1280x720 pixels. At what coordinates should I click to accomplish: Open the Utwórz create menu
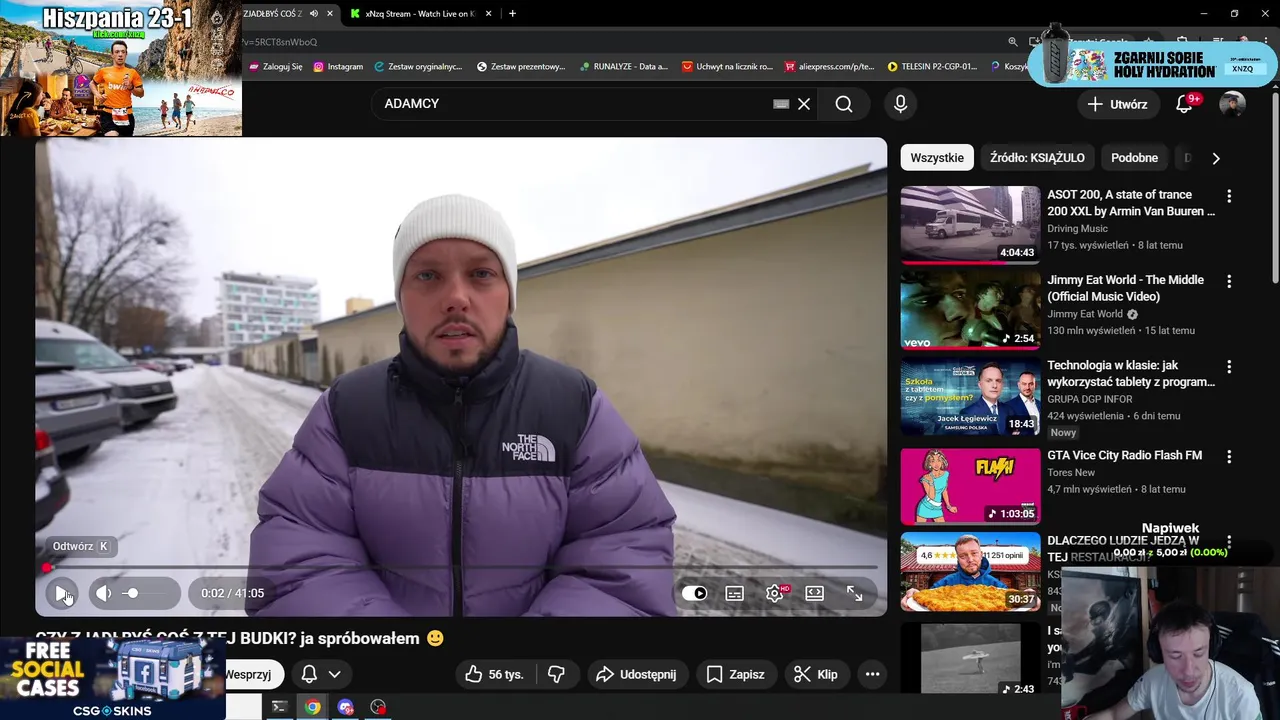1117,104
